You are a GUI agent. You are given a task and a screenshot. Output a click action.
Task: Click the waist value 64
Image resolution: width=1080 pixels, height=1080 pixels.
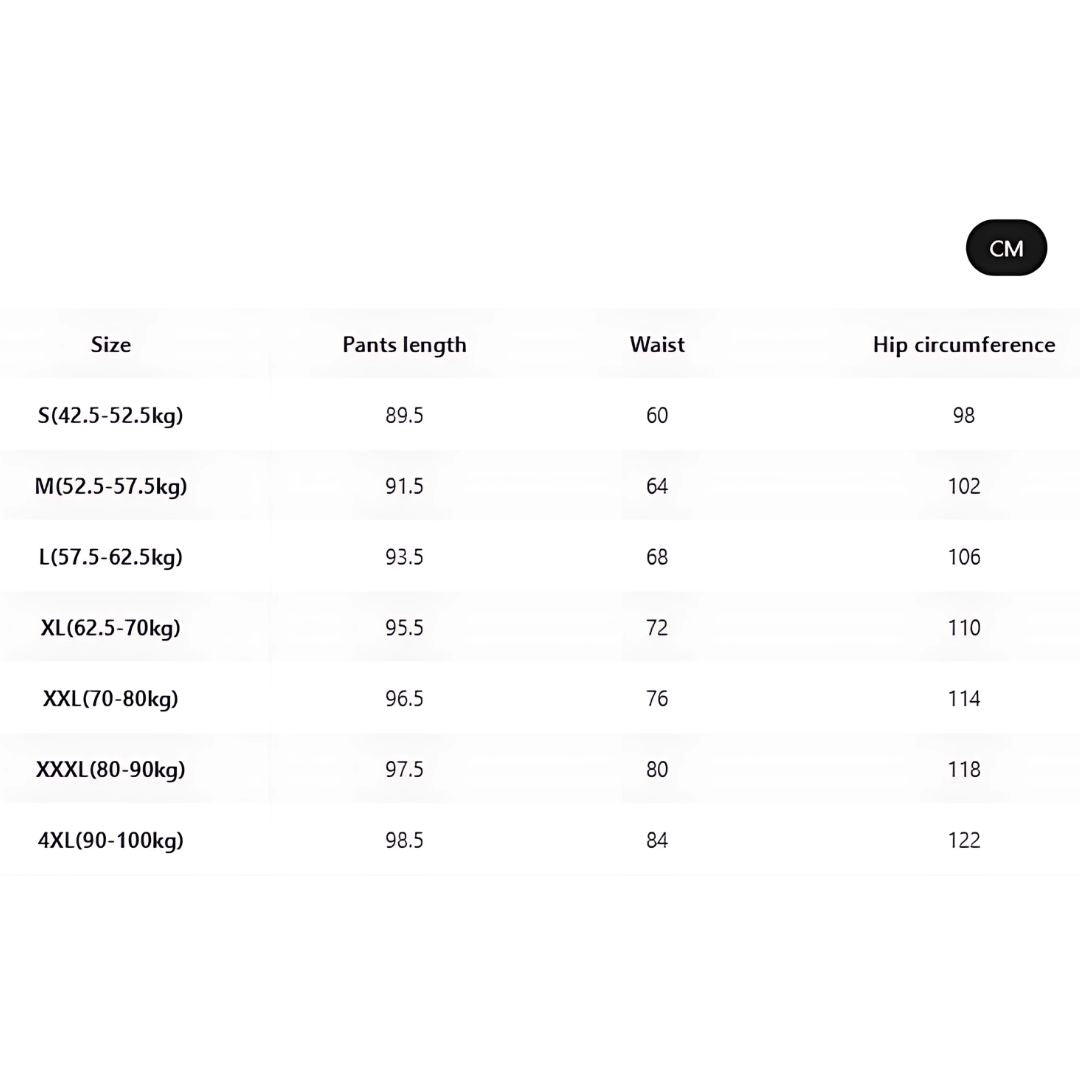click(657, 486)
